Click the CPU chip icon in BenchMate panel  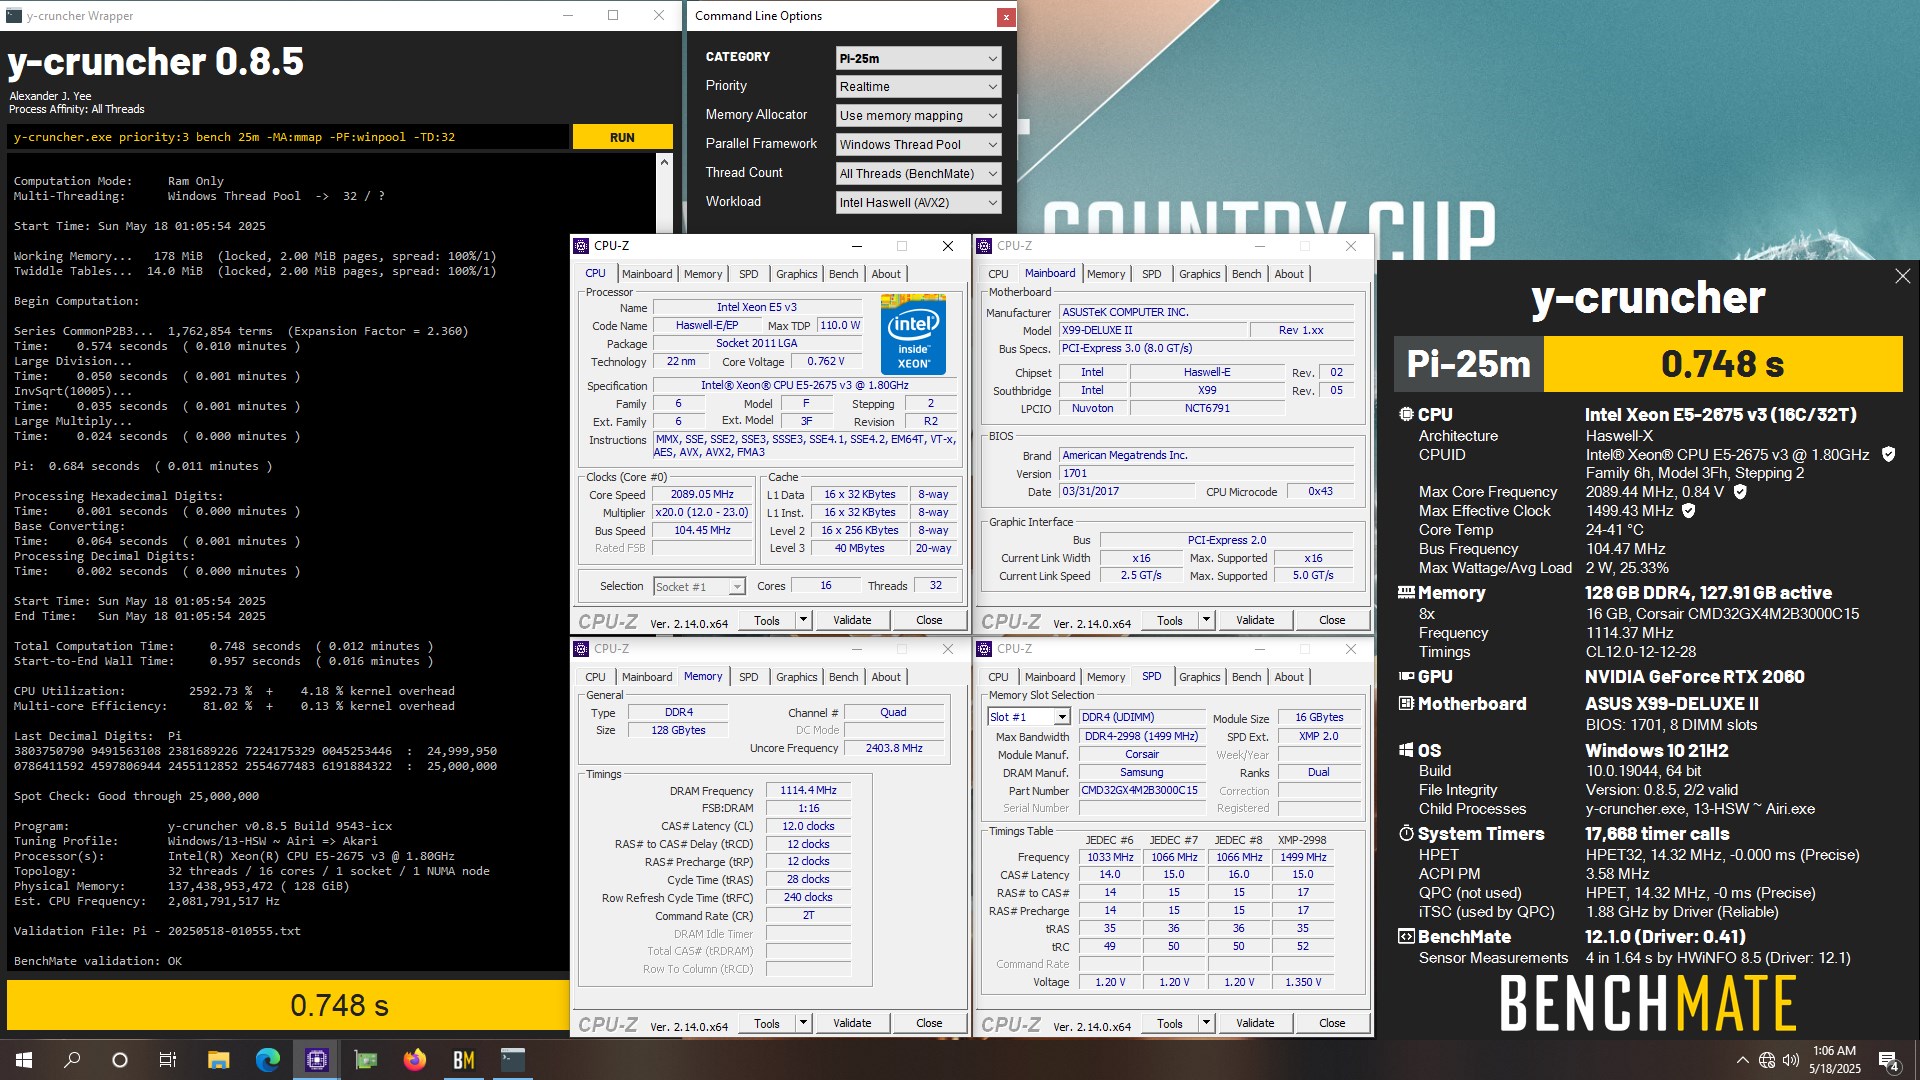[1406, 414]
